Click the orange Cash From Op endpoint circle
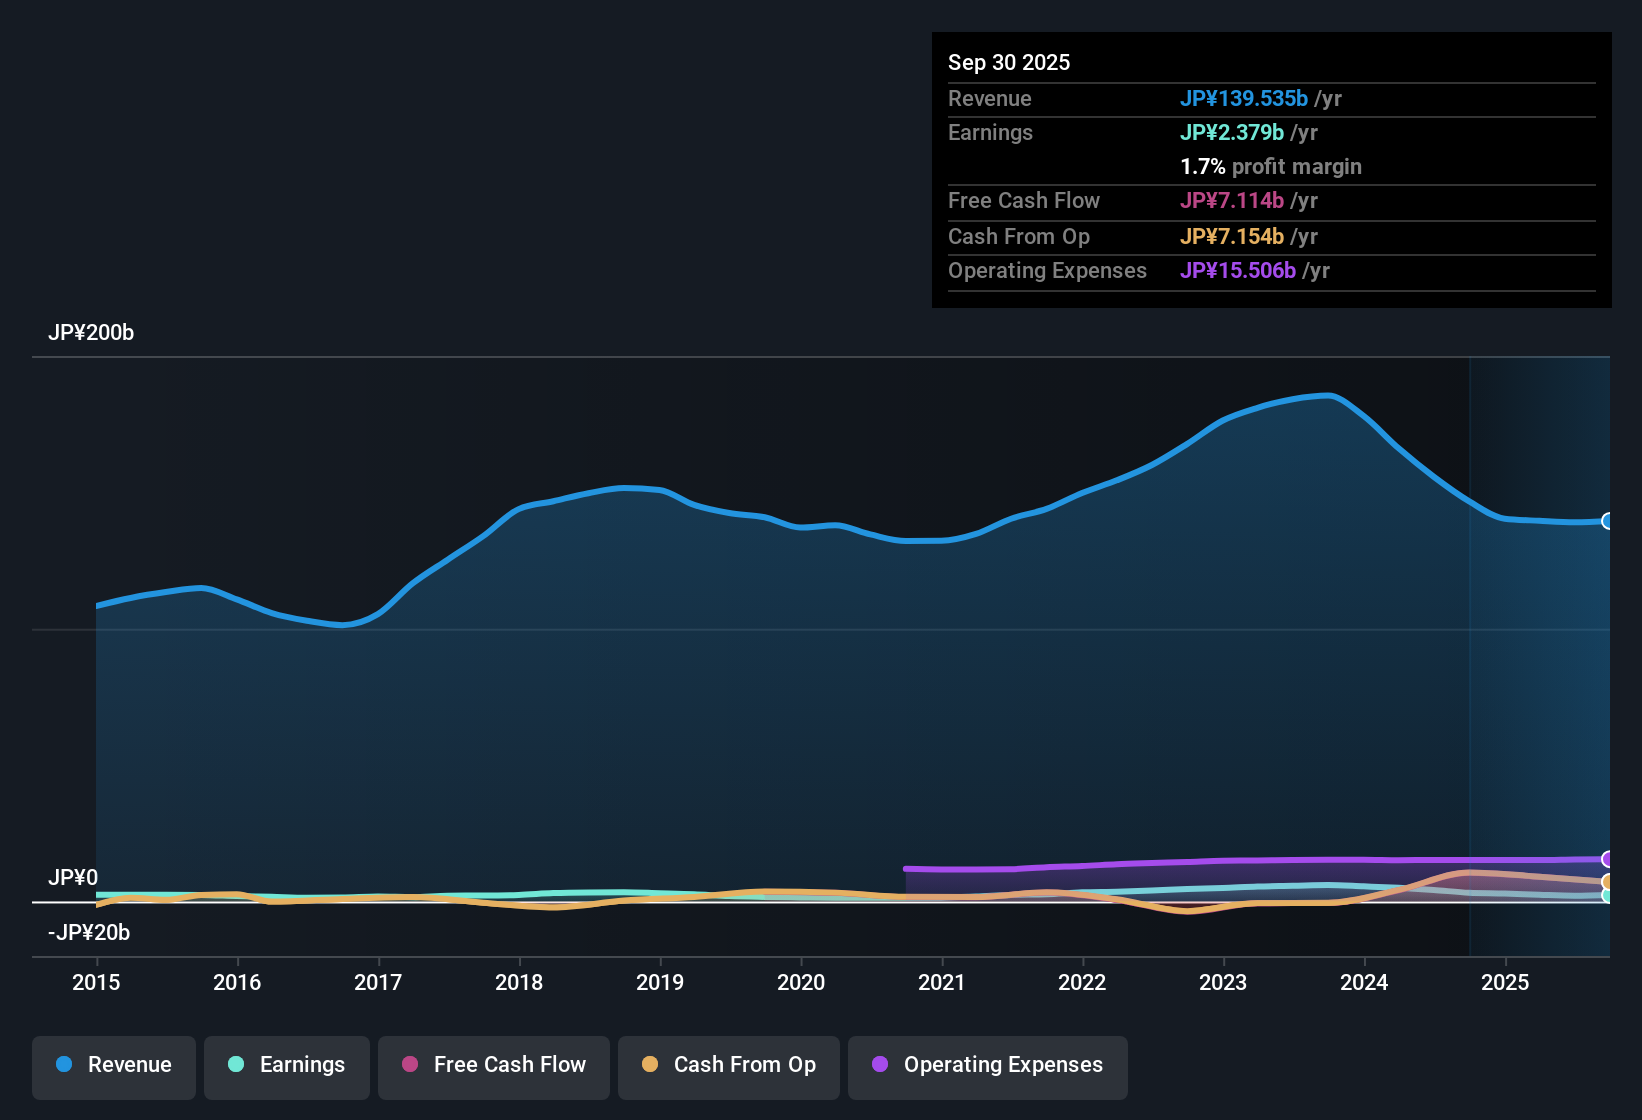This screenshot has height=1120, width=1642. pyautogui.click(x=1608, y=881)
